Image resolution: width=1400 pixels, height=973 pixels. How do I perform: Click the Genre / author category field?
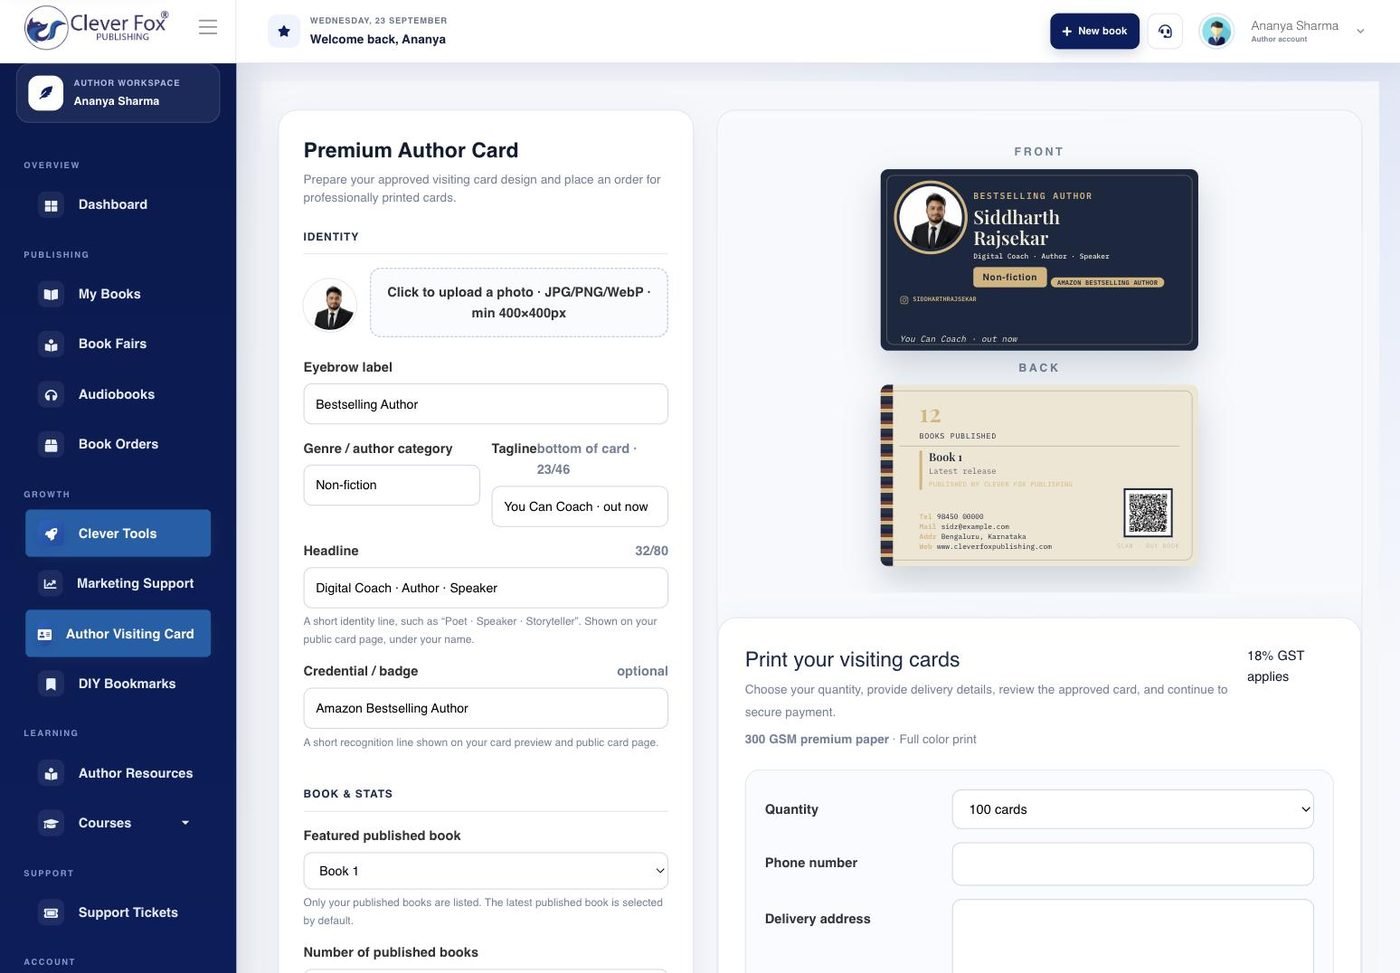point(391,485)
